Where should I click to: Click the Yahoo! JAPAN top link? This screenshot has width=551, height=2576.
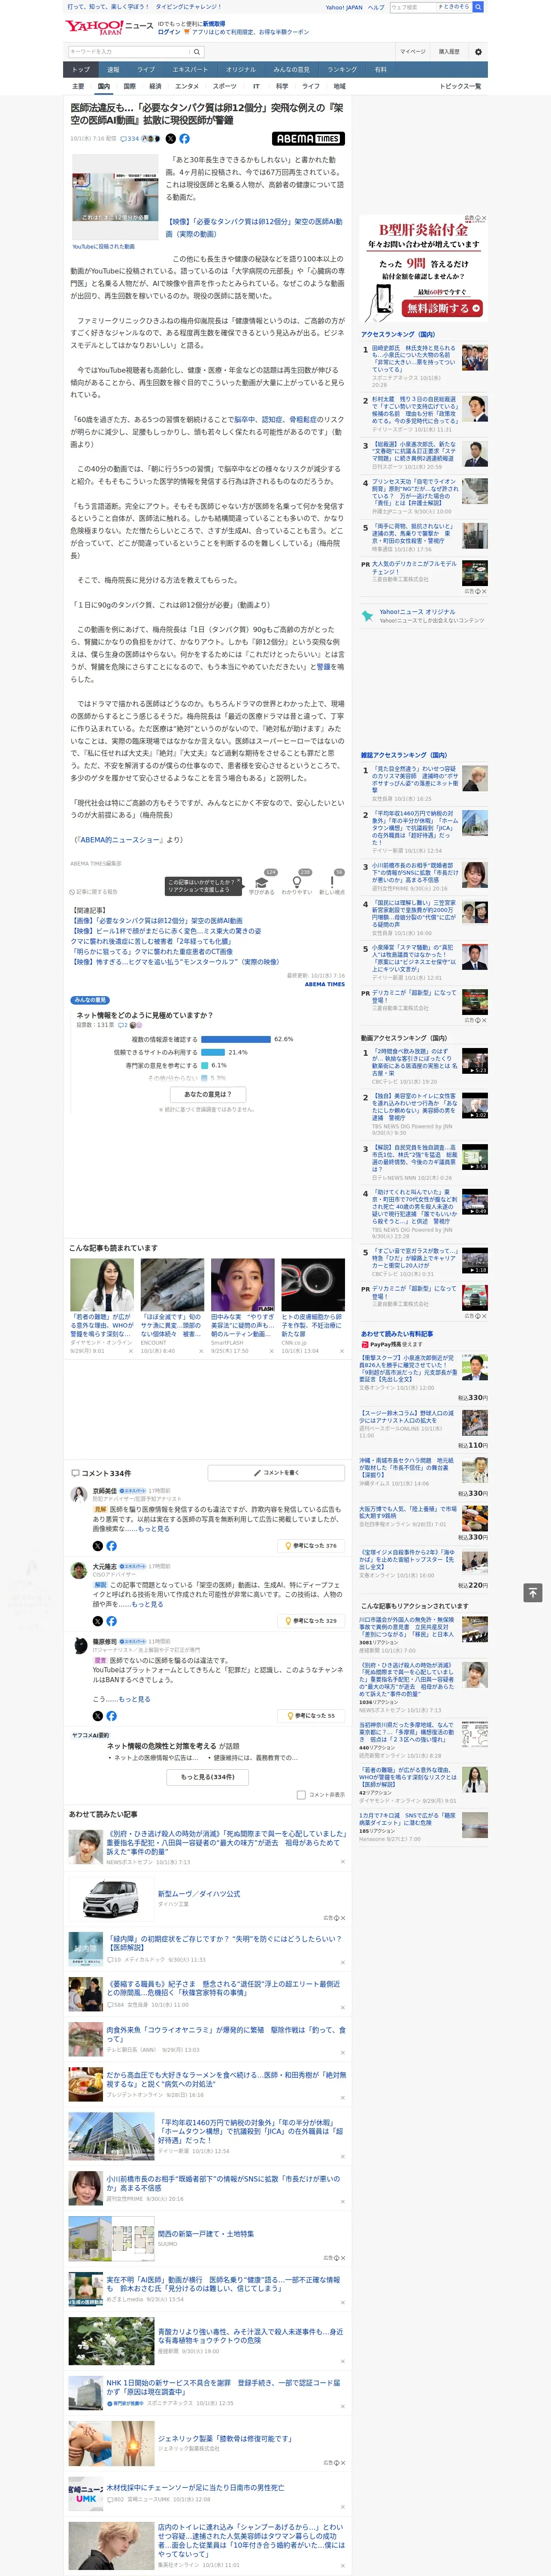tap(344, 7)
